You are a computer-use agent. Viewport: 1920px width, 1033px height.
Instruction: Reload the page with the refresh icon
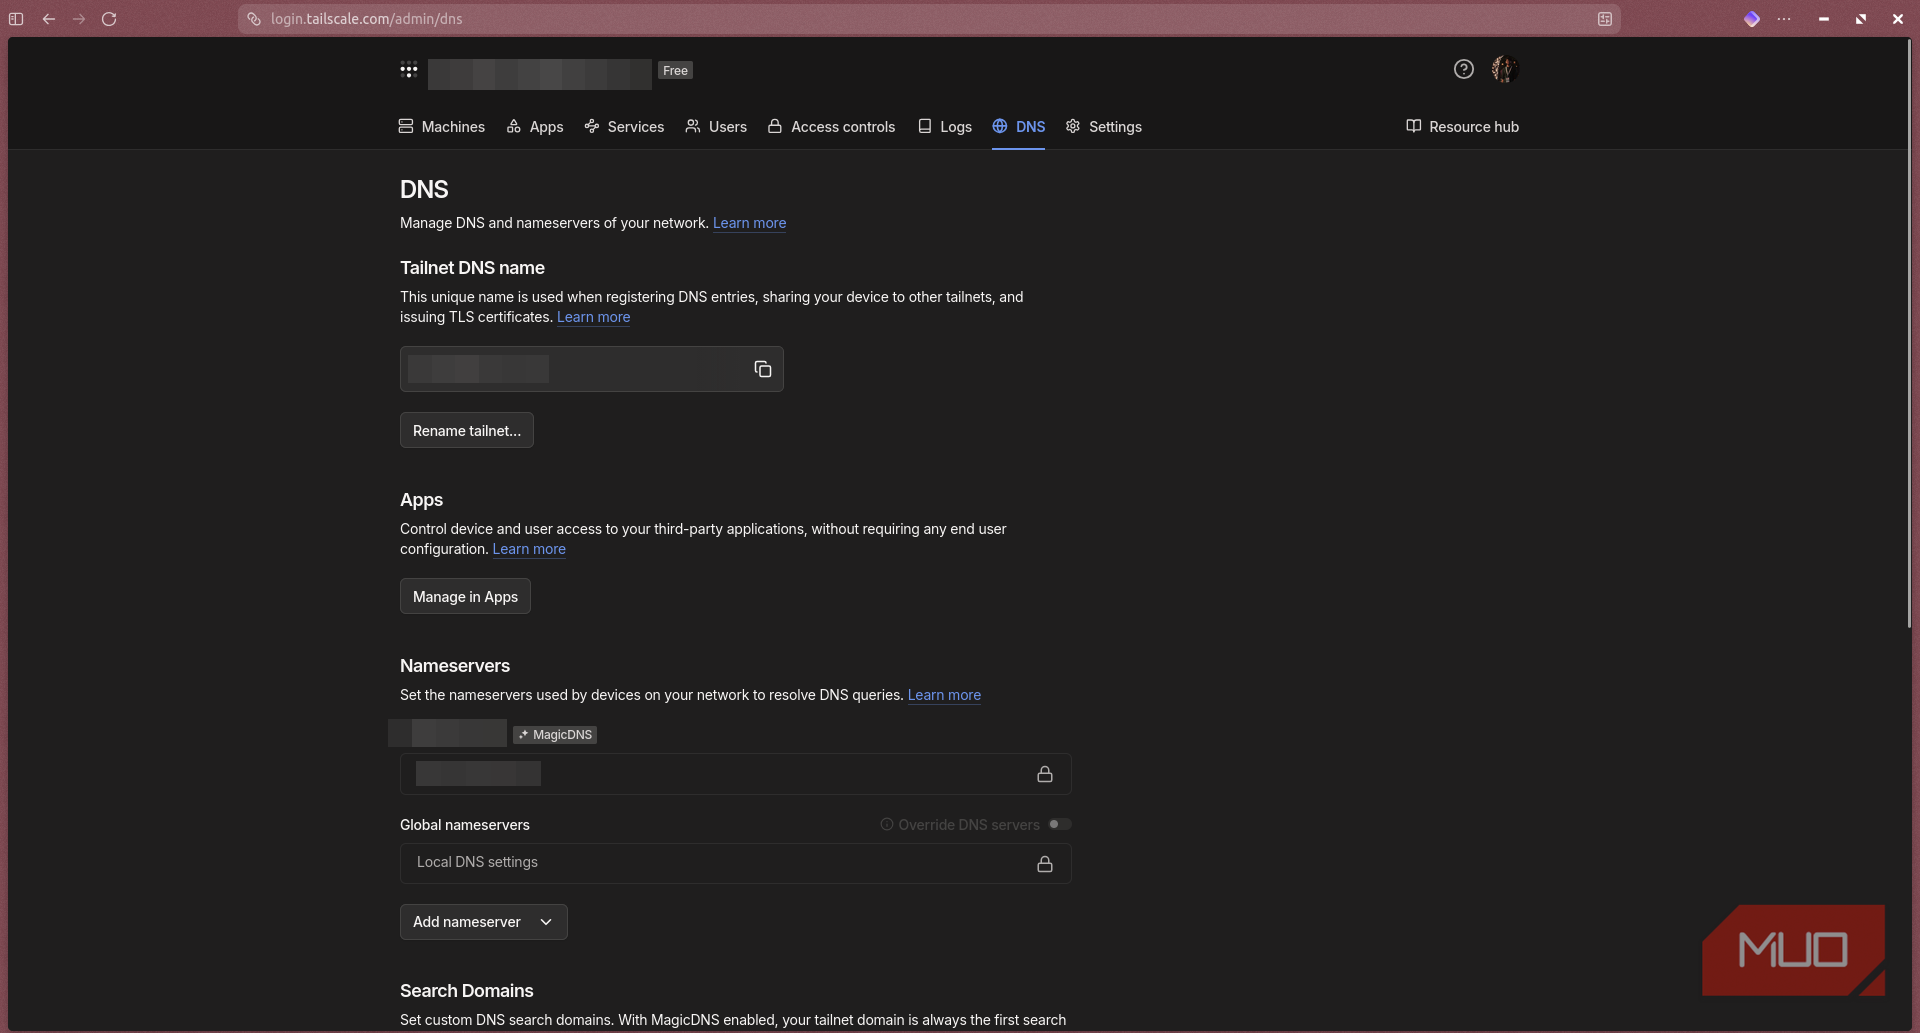[109, 19]
